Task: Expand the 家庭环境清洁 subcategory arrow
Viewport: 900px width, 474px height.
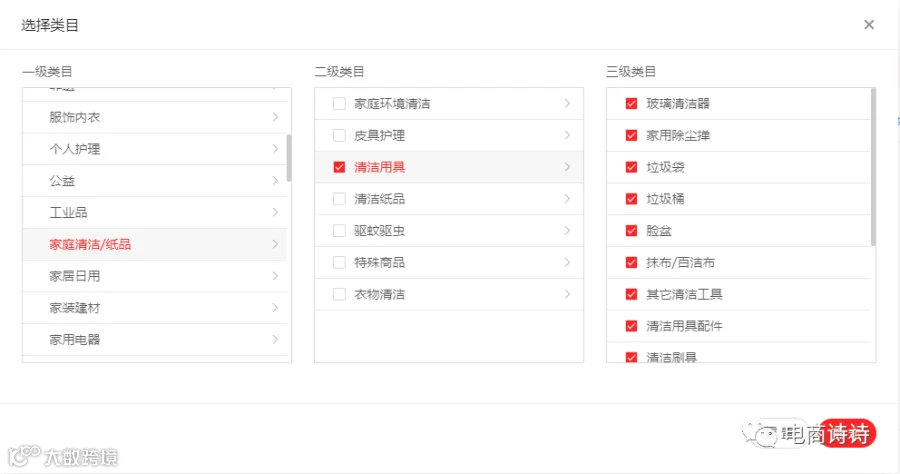Action: click(567, 103)
